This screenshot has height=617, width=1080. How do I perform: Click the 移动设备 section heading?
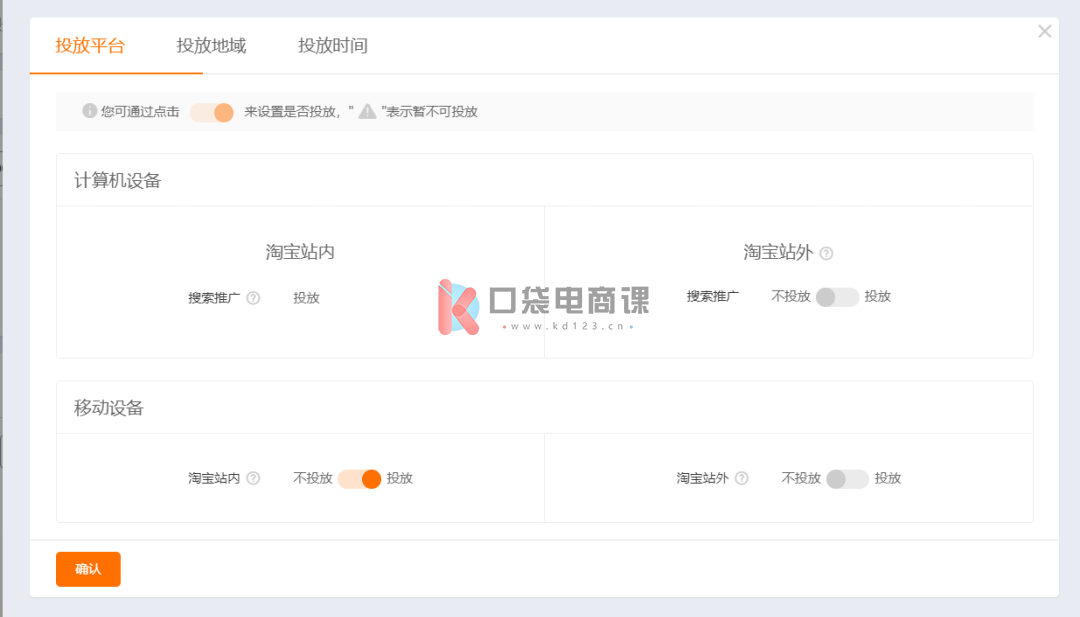(108, 408)
